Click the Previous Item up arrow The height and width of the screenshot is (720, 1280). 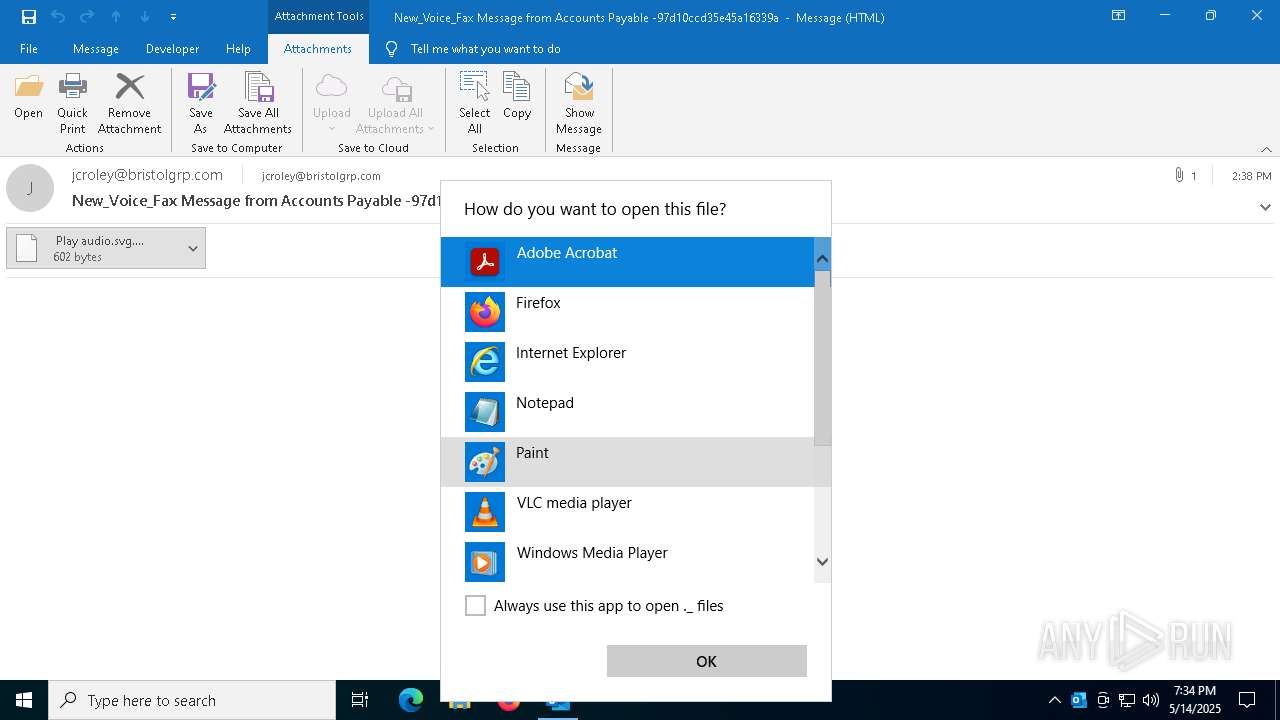pyautogui.click(x=116, y=17)
